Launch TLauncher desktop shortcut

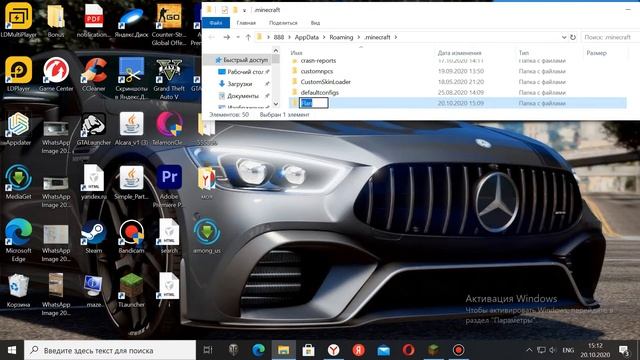click(x=131, y=291)
